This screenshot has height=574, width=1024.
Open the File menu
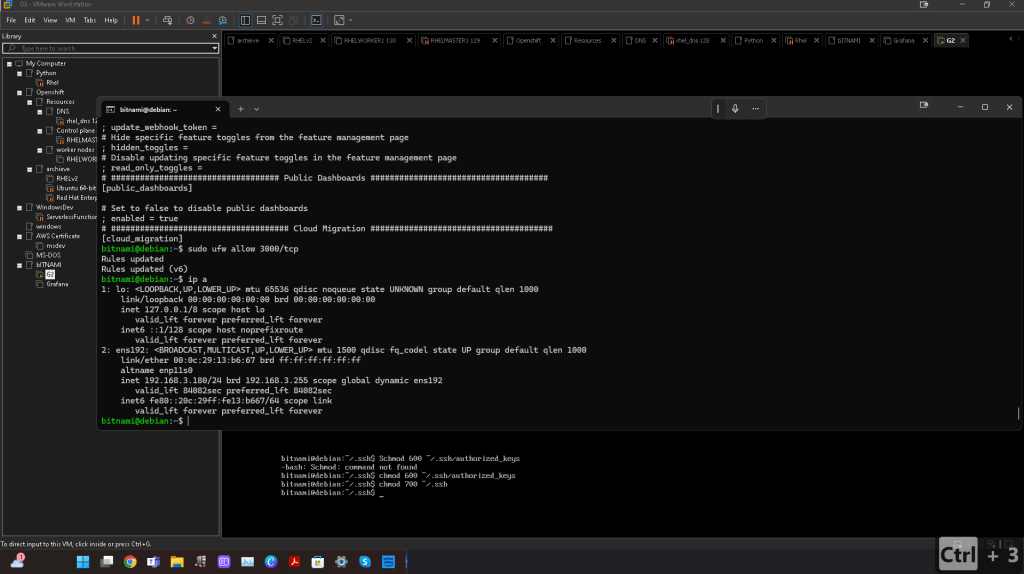pos(11,20)
